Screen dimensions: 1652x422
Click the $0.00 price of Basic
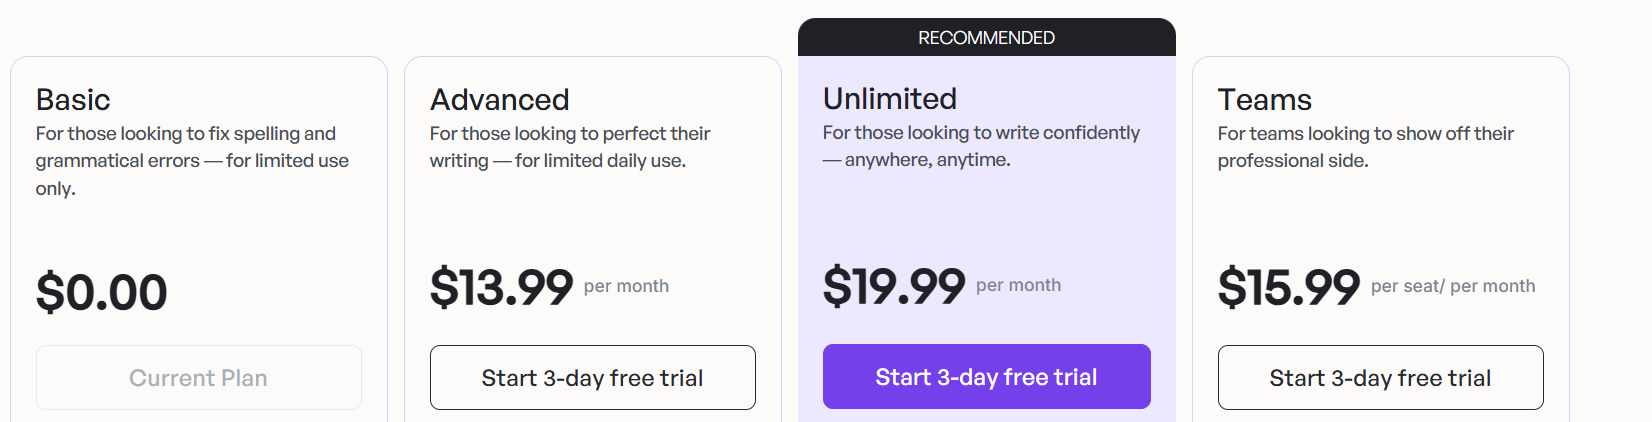(x=102, y=292)
